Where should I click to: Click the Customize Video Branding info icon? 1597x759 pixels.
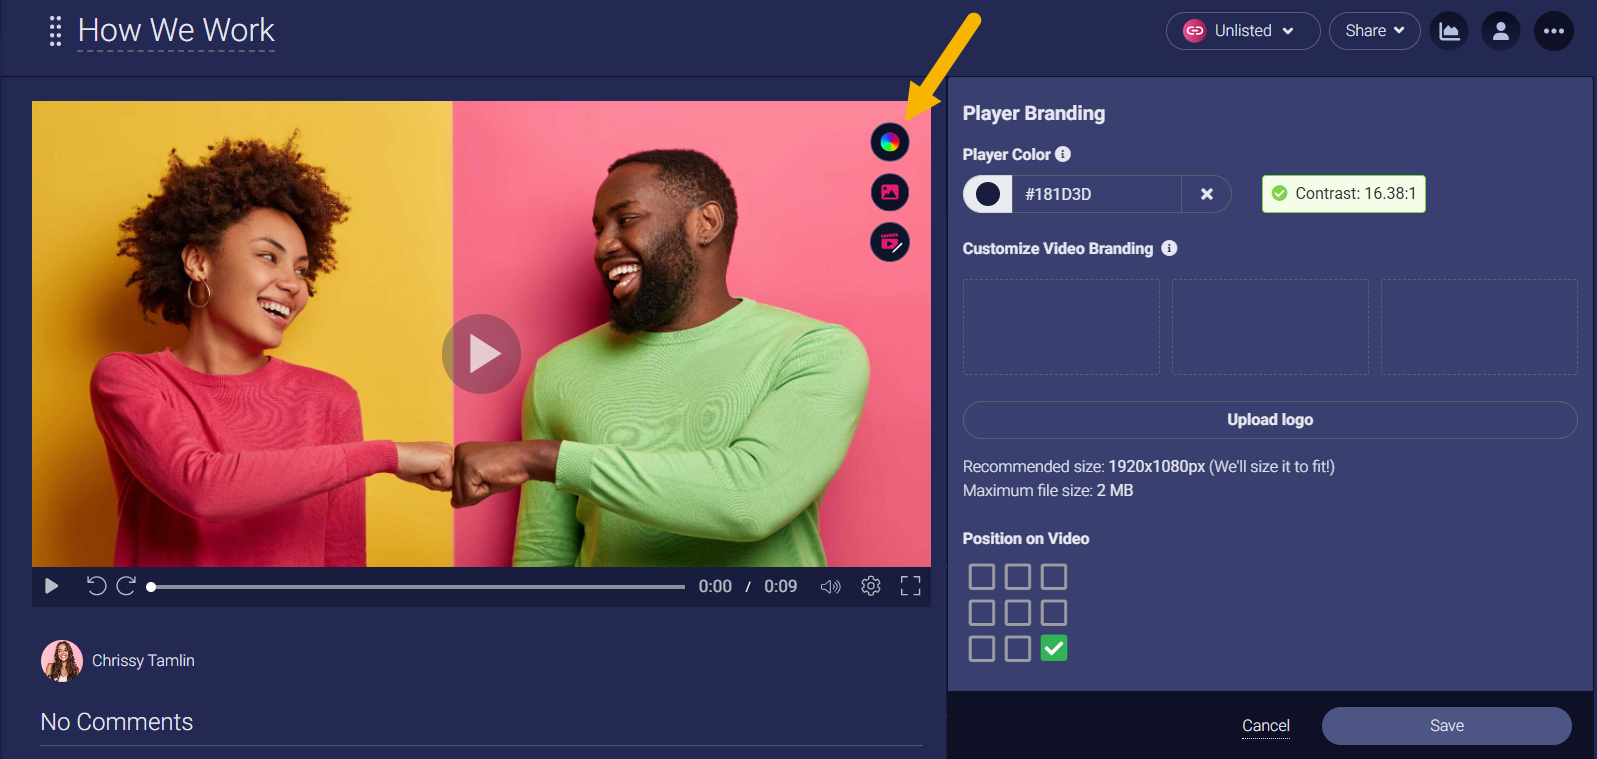pyautogui.click(x=1169, y=248)
